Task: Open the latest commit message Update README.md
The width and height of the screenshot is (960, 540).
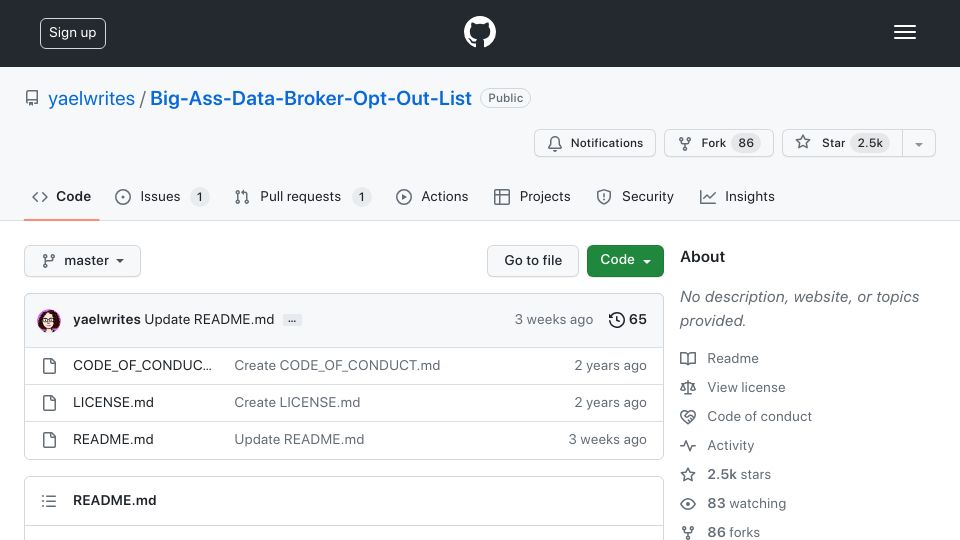Action: coord(209,320)
